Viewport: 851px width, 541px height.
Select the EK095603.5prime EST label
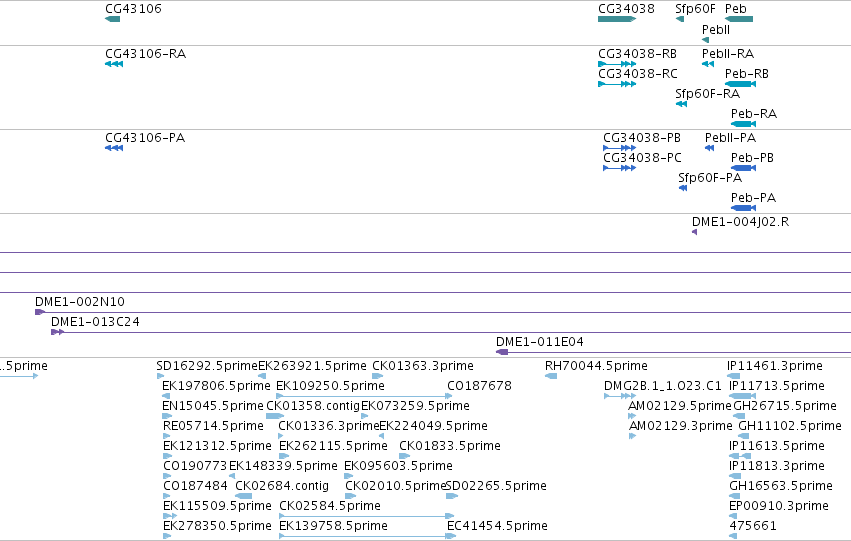(x=398, y=466)
